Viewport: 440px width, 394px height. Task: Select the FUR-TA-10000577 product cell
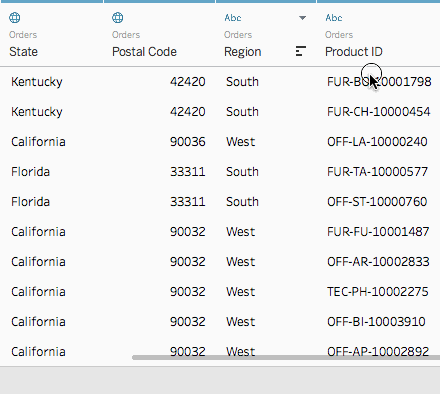click(x=377, y=172)
